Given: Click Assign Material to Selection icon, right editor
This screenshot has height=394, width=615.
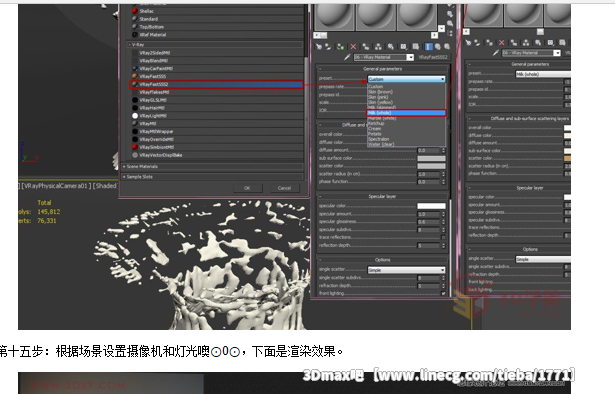Looking at the screenshot, I should (490, 43).
